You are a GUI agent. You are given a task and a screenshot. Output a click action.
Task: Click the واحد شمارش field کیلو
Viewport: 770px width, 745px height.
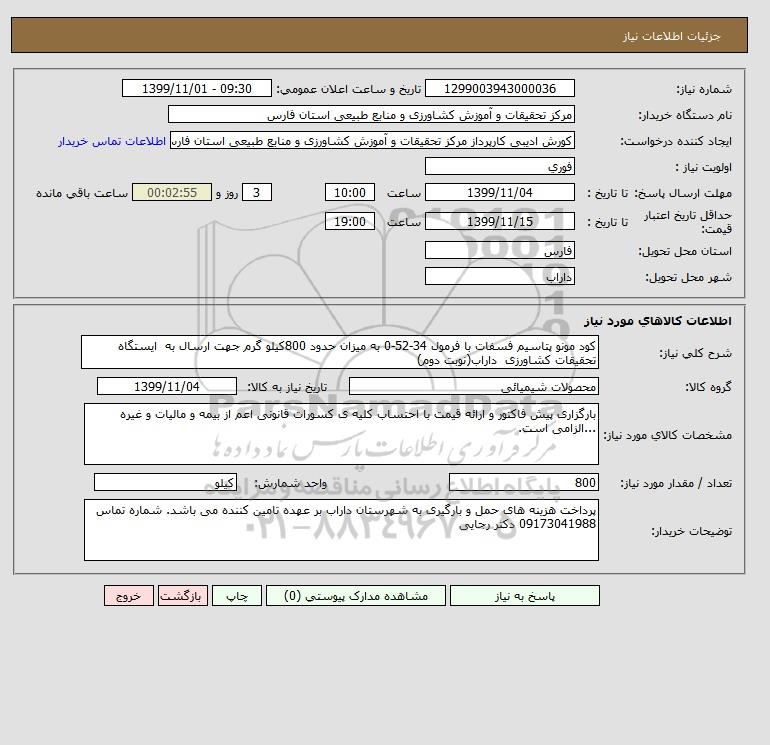(x=165, y=482)
